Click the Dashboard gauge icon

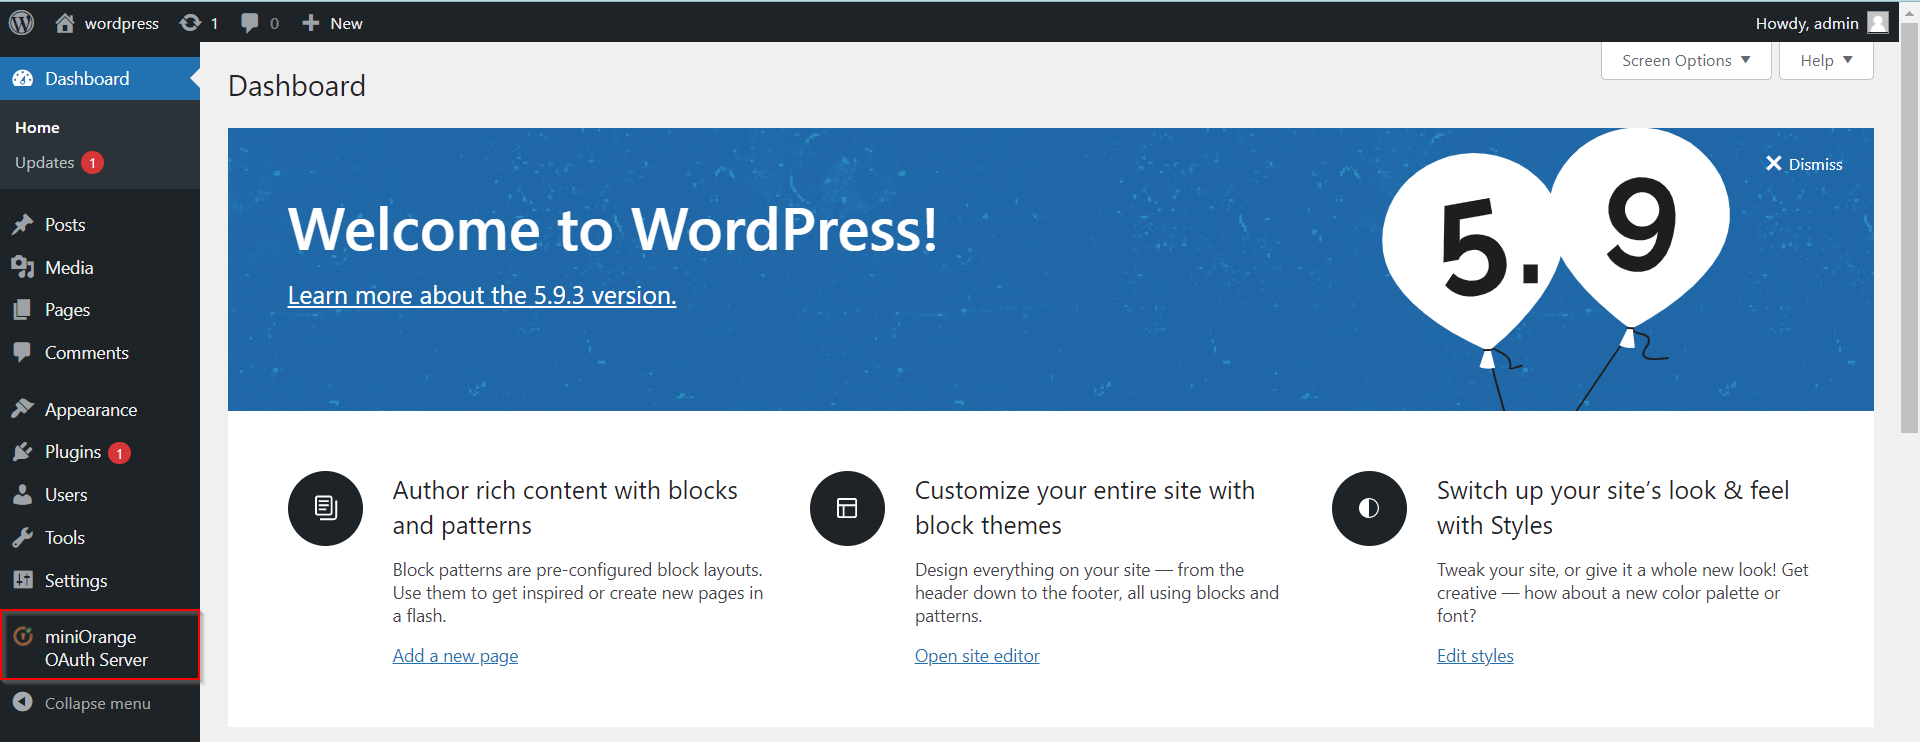pos(23,78)
